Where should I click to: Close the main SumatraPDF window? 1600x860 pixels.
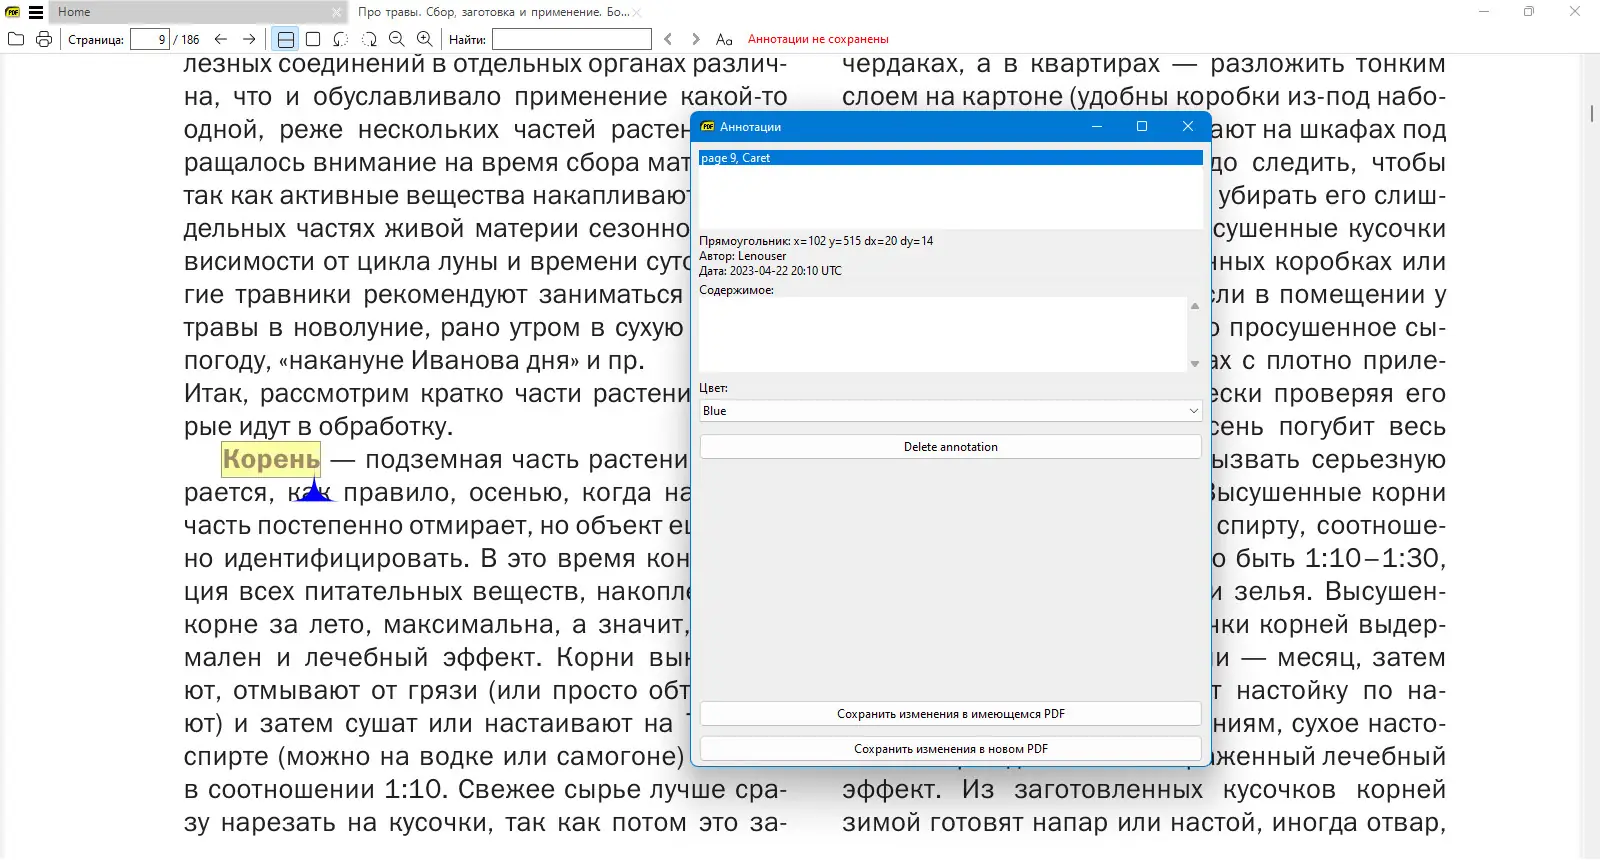(1575, 12)
